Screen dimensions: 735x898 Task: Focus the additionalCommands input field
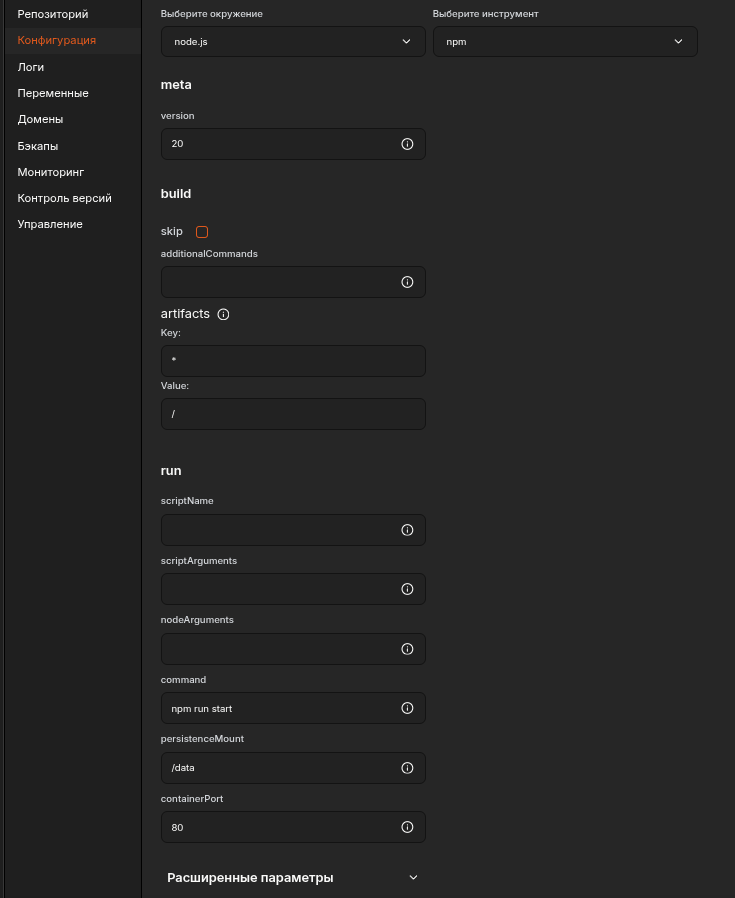tap(293, 282)
